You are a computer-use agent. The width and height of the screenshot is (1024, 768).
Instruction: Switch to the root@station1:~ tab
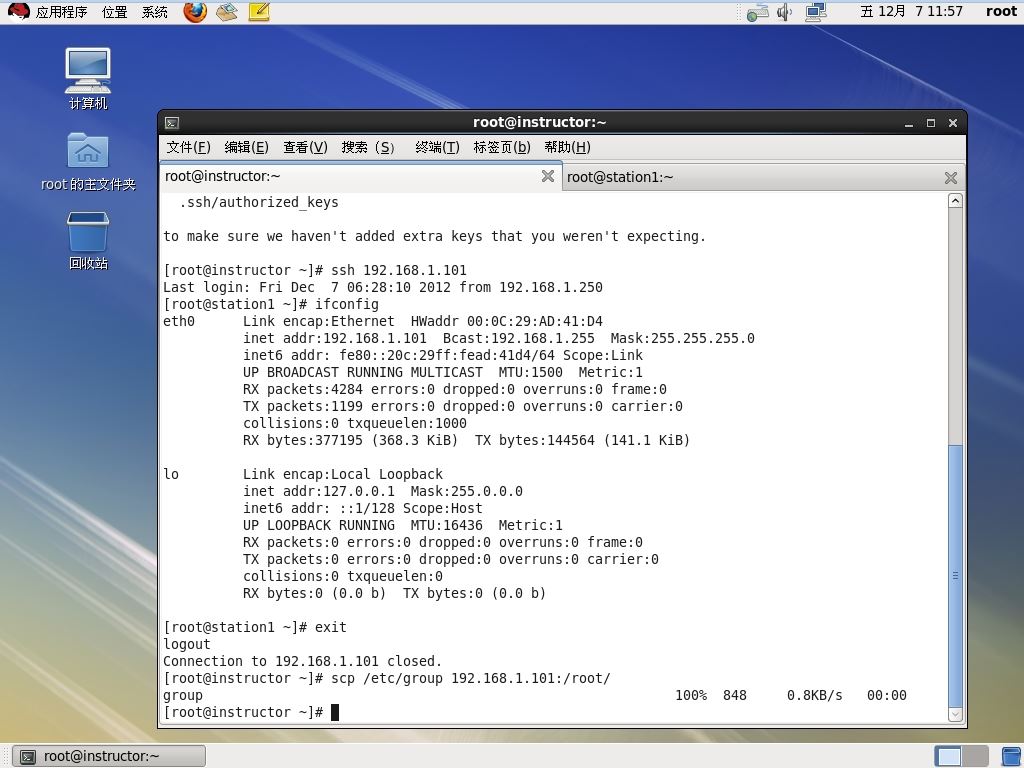click(x=763, y=178)
